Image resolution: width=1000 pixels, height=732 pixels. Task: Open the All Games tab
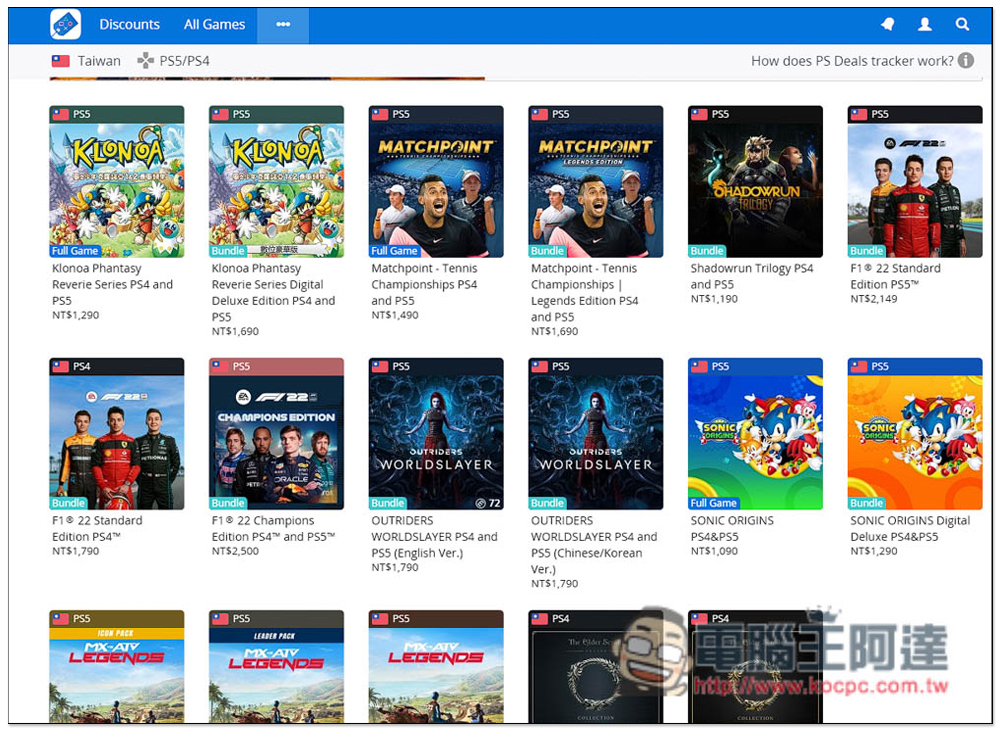pyautogui.click(x=214, y=25)
